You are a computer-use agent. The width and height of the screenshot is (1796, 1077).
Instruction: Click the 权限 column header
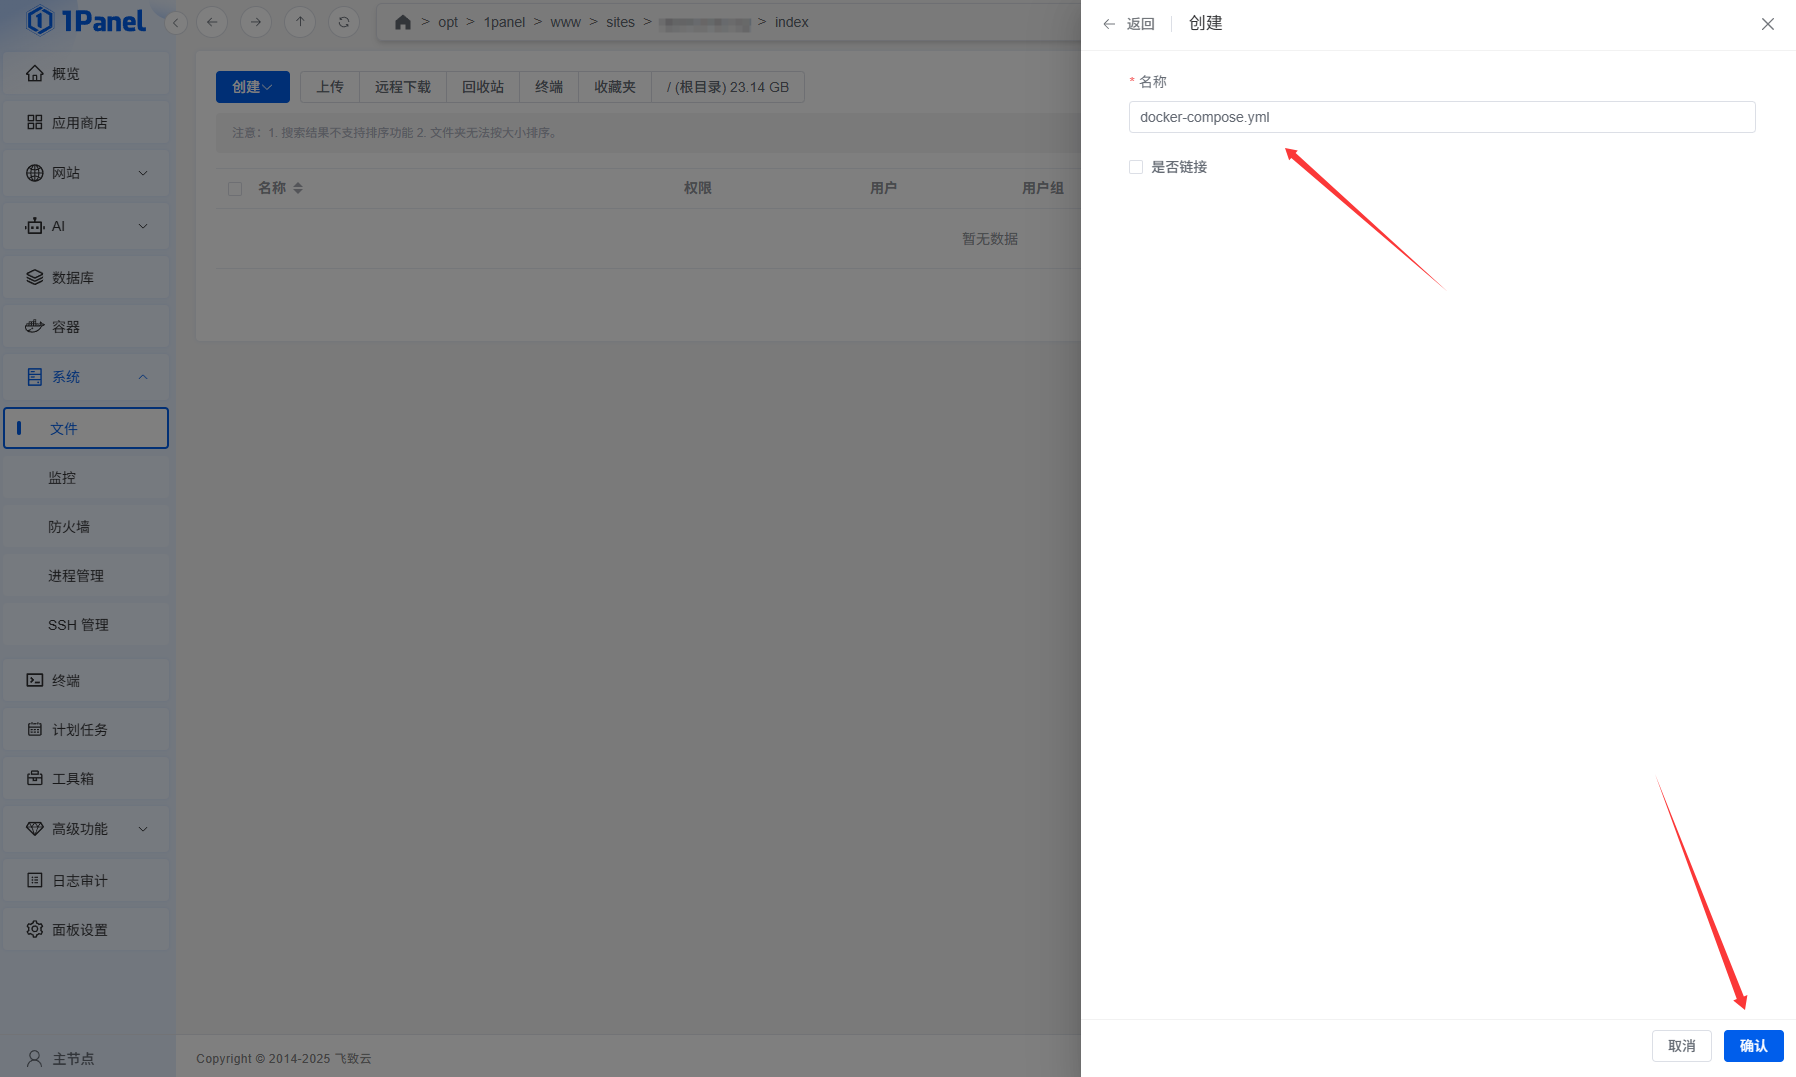tap(697, 188)
